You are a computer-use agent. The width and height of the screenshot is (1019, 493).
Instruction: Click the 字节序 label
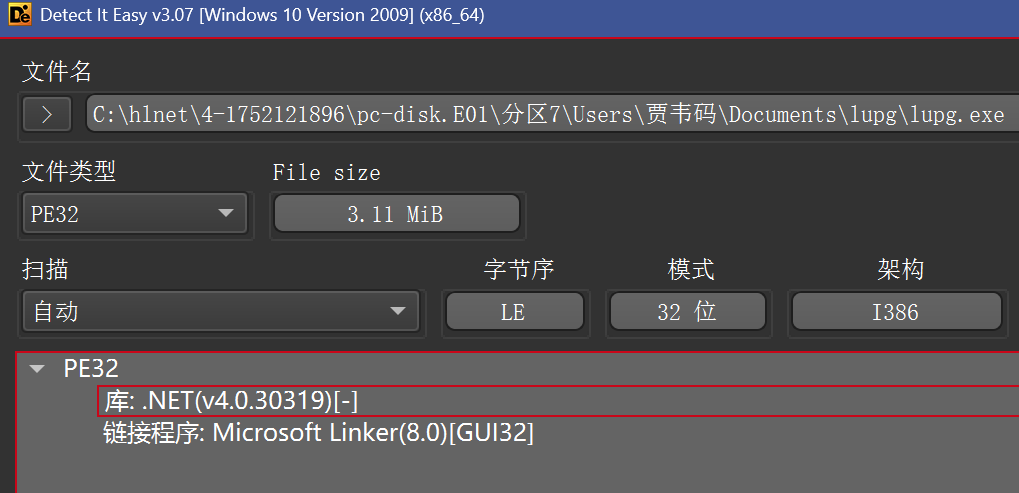coord(519,270)
